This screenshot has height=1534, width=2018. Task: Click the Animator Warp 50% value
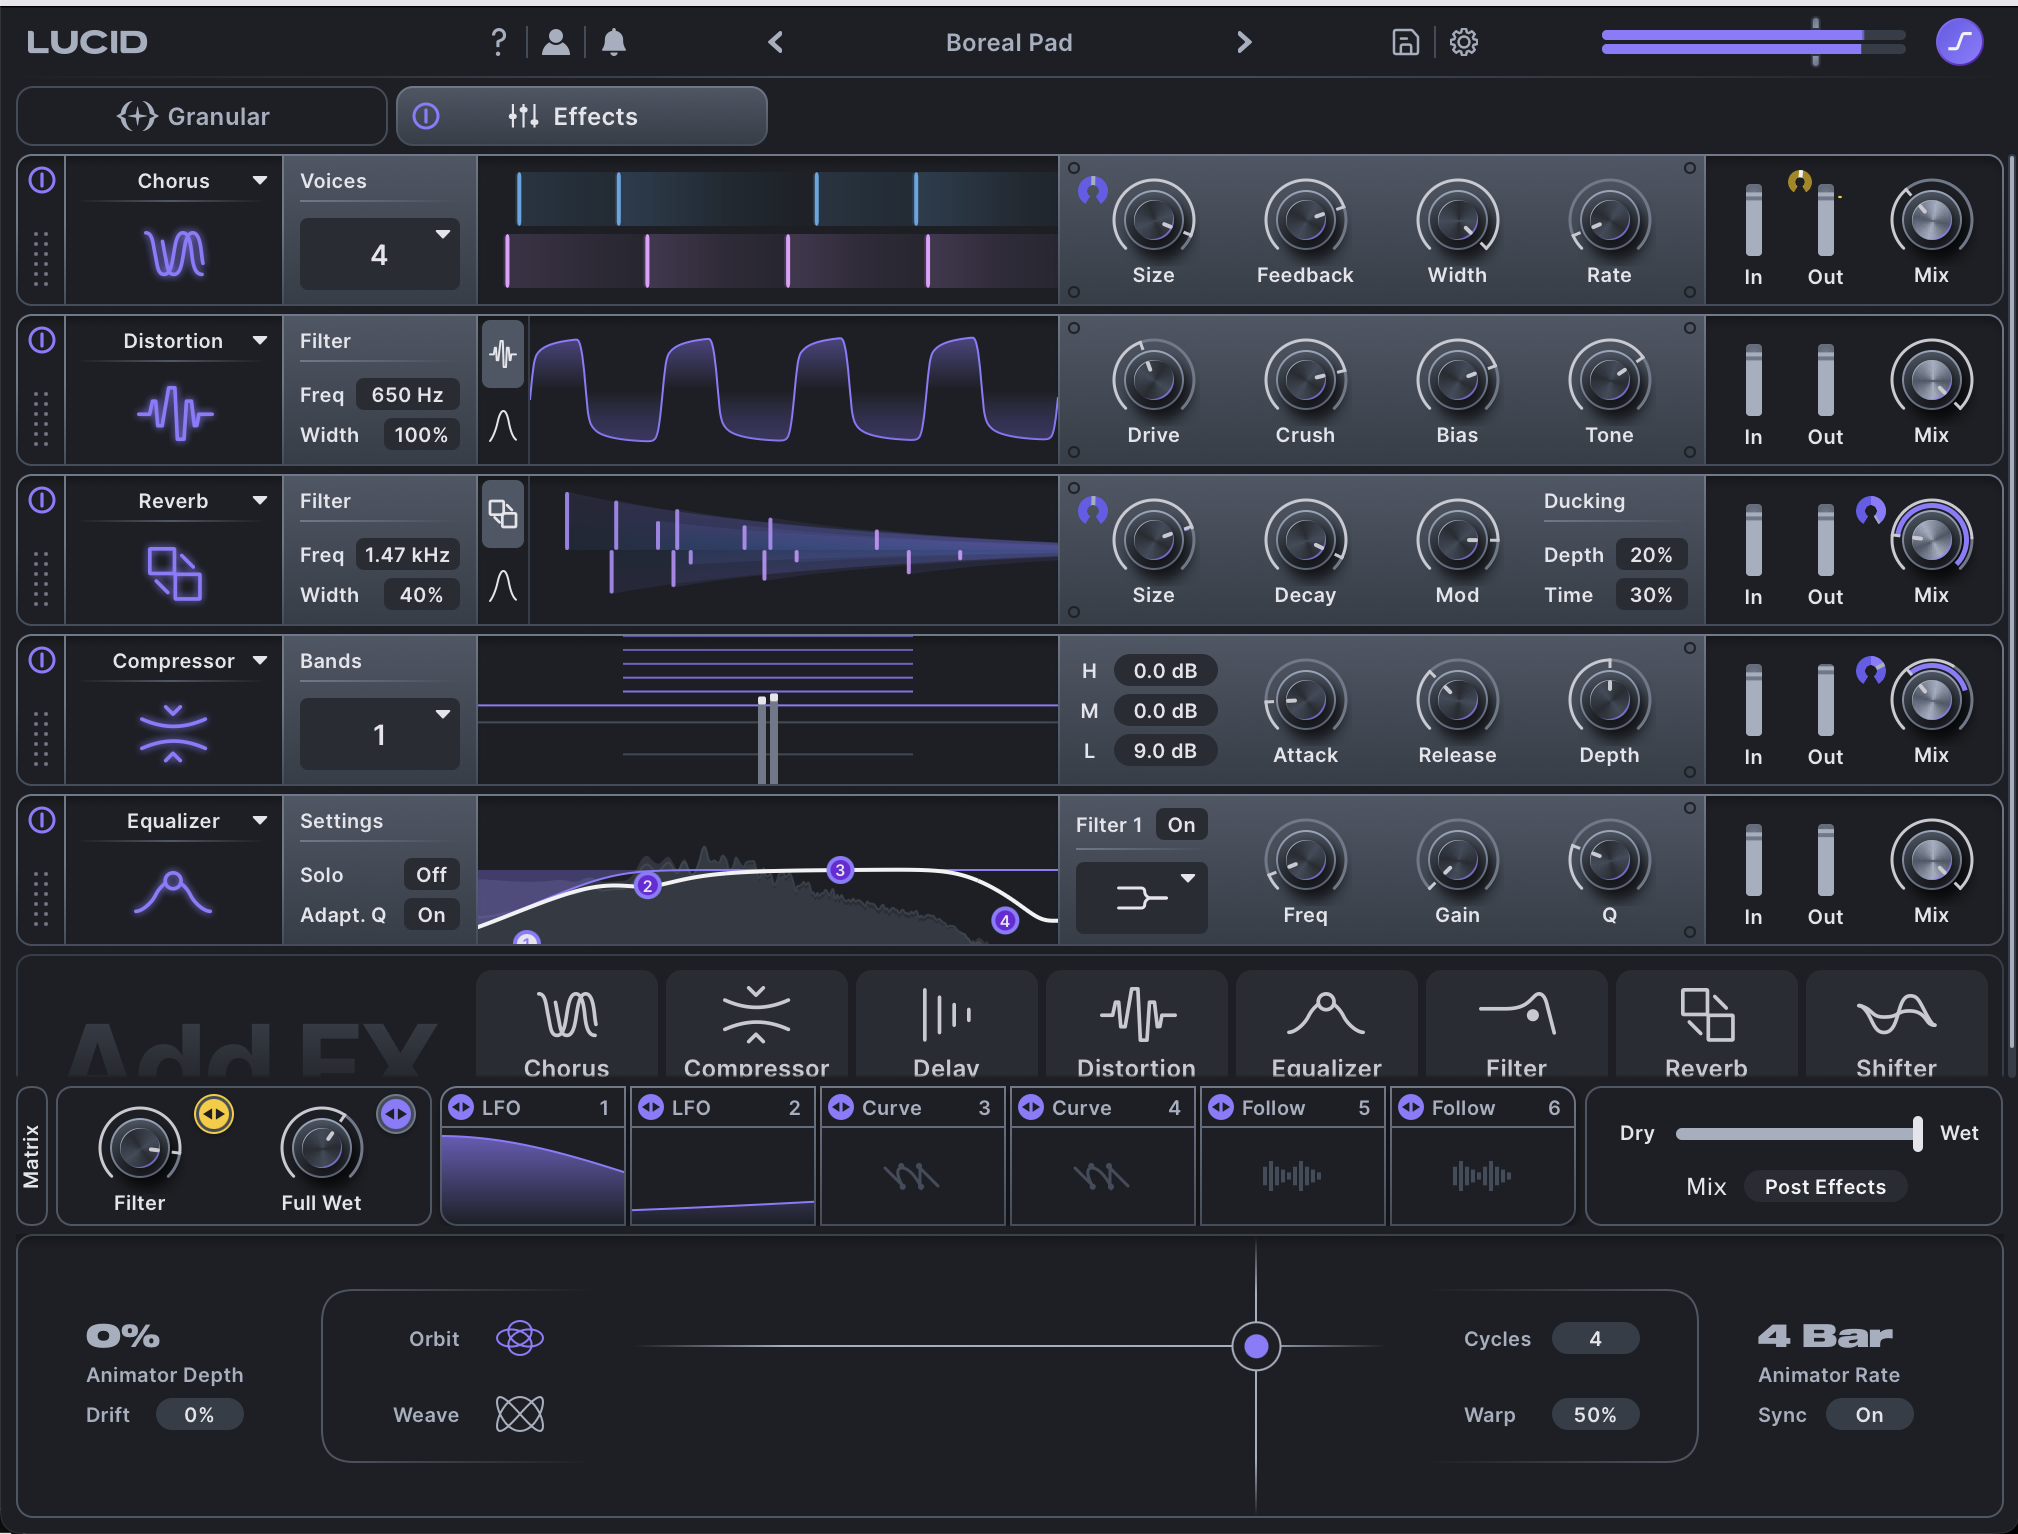(x=1595, y=1415)
